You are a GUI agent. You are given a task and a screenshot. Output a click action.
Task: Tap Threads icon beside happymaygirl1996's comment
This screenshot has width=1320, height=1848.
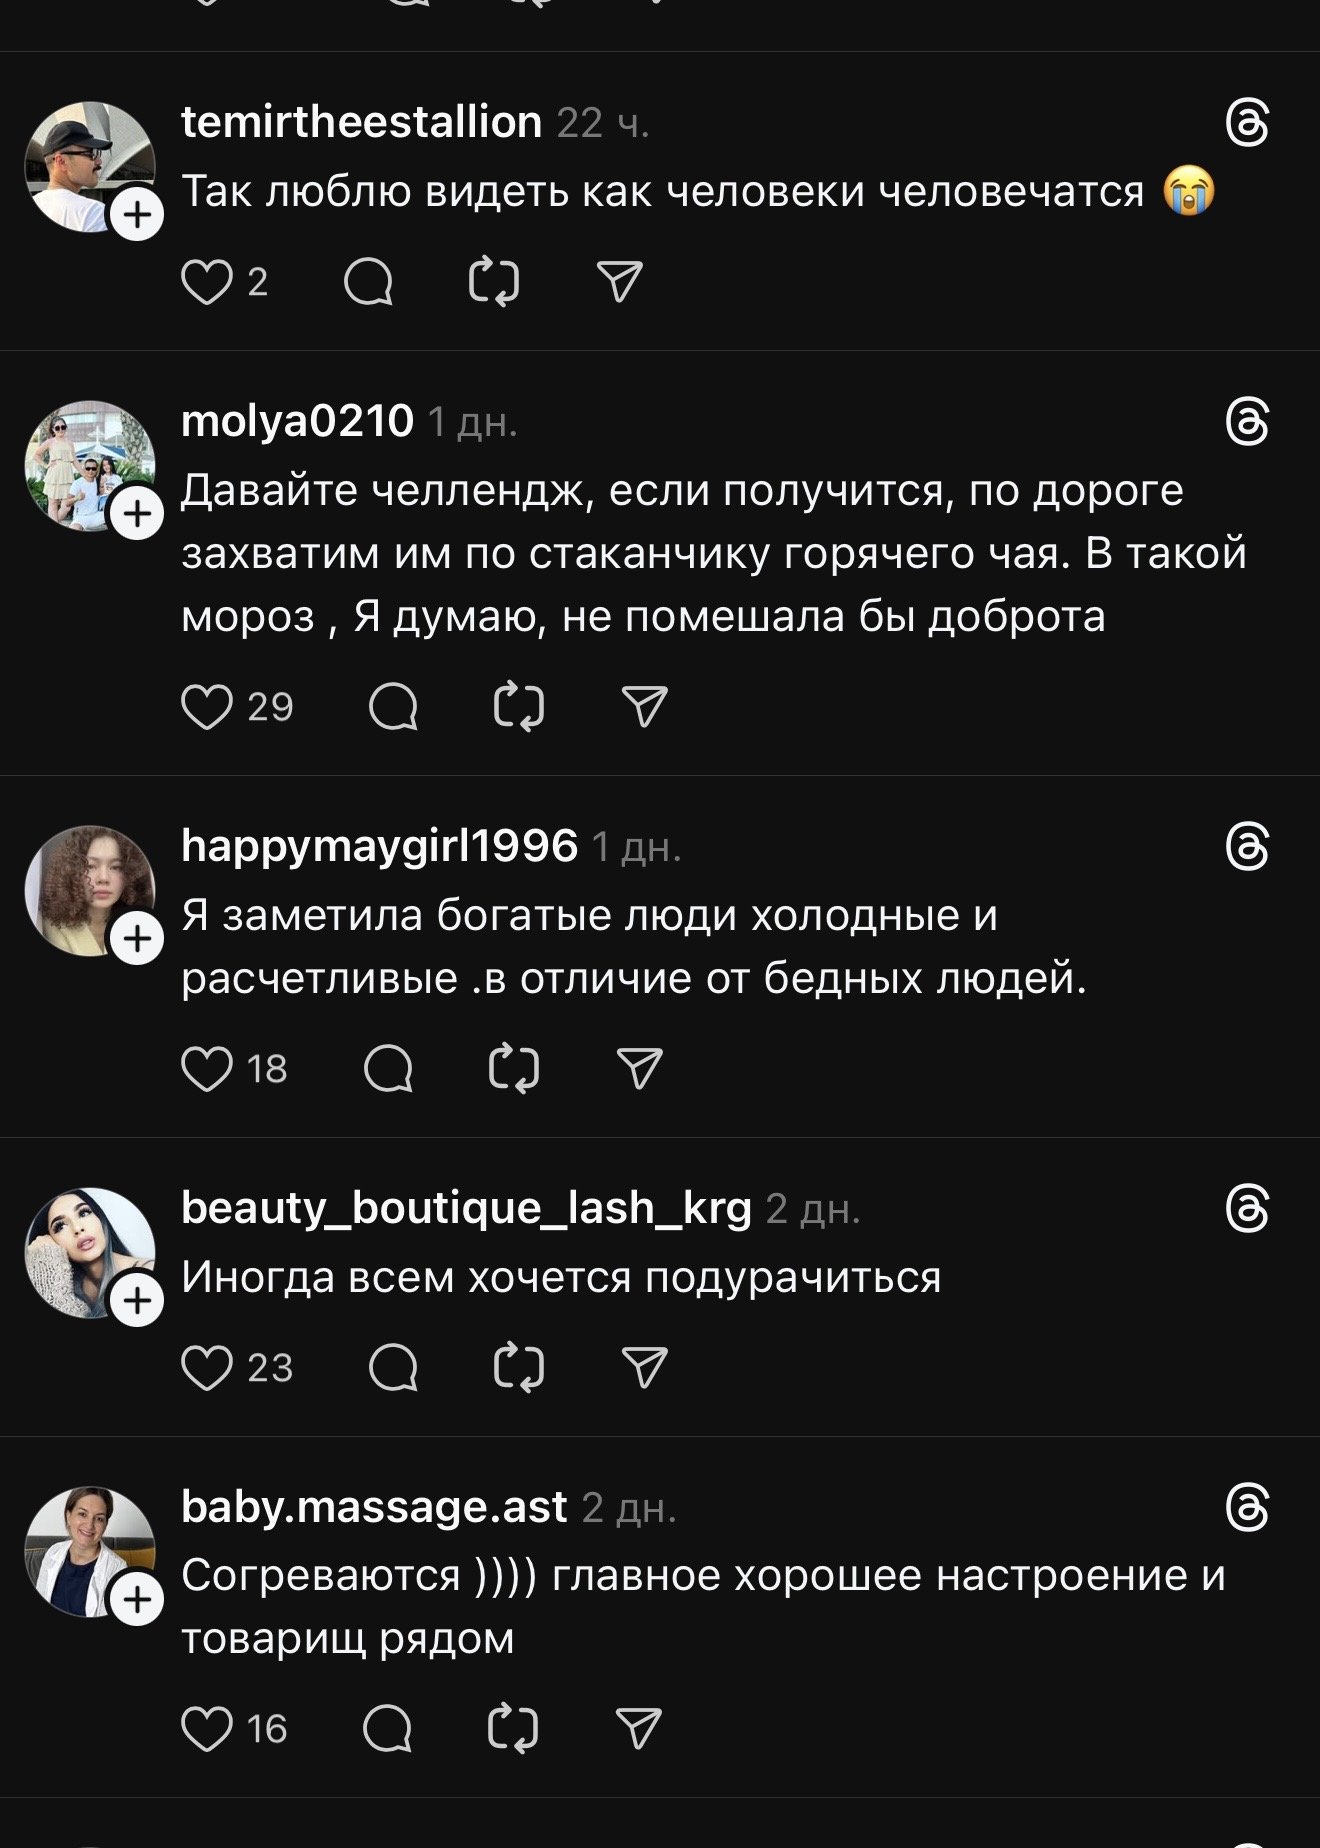click(x=1247, y=848)
